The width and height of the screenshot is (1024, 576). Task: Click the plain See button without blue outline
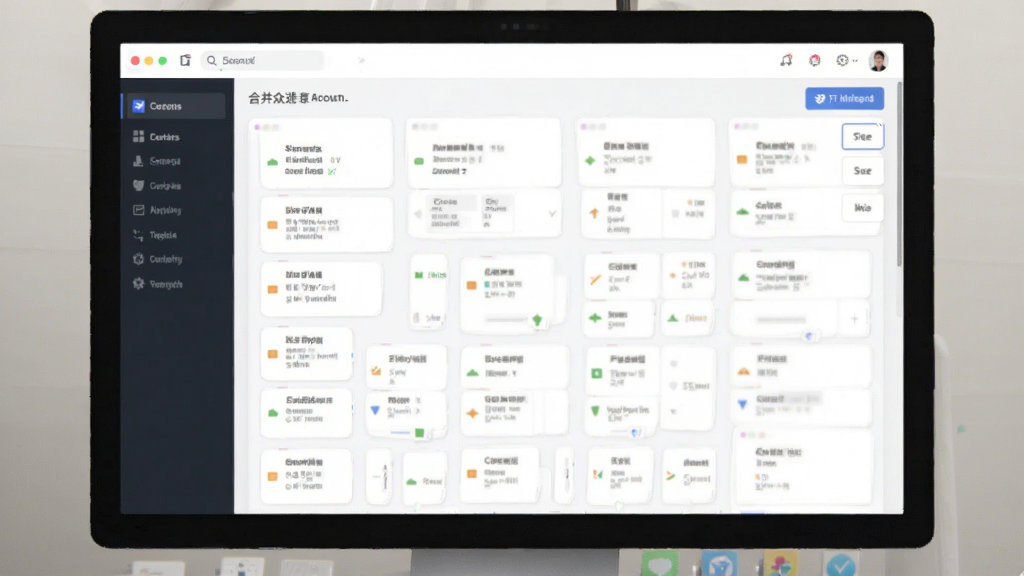(x=862, y=170)
